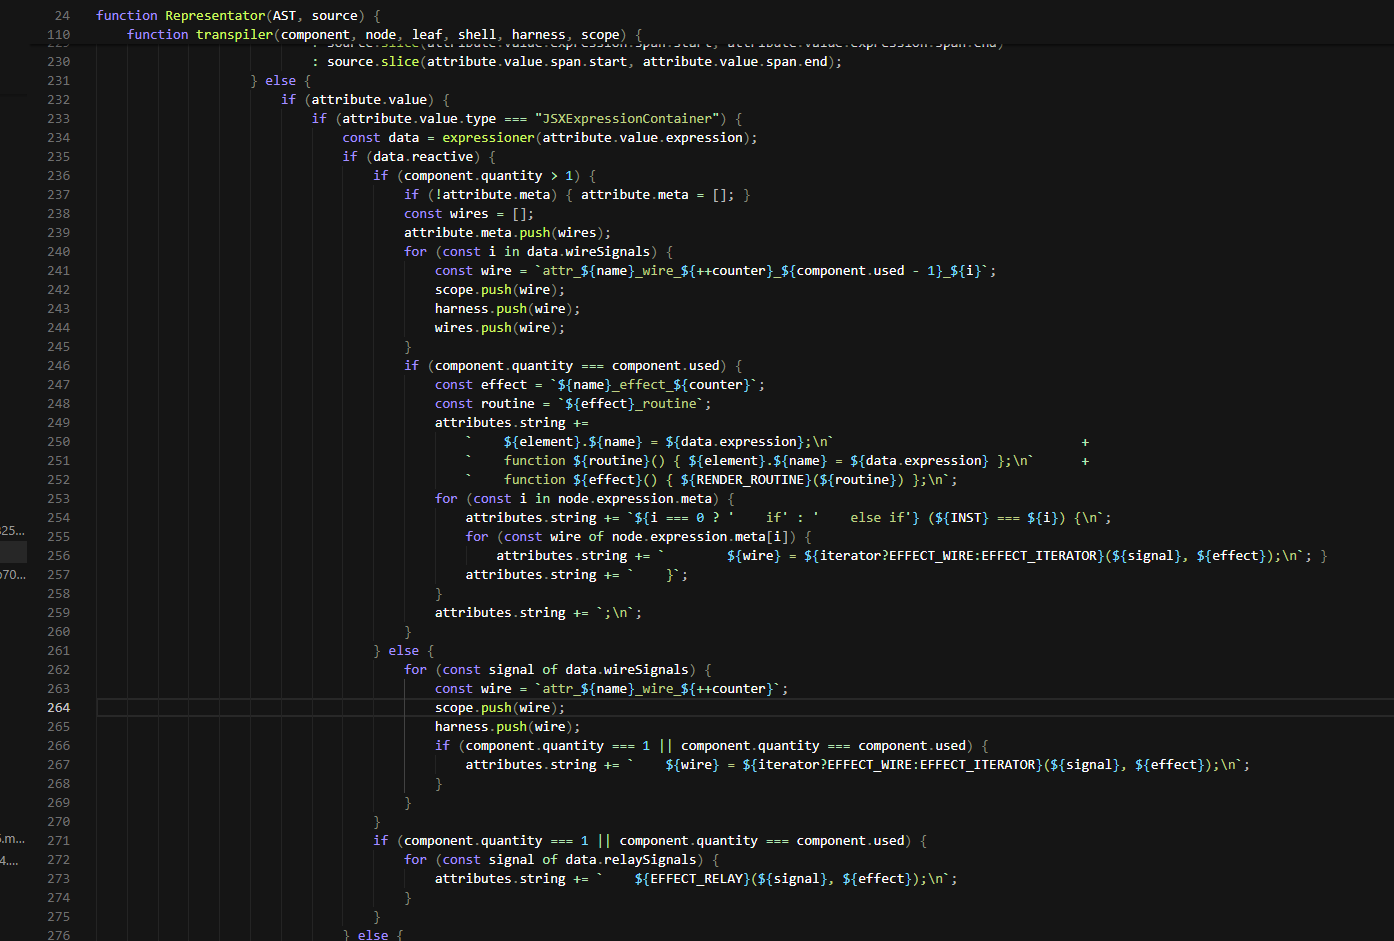1394x941 pixels.
Task: Select line number 110 in the gutter
Action: (58, 34)
